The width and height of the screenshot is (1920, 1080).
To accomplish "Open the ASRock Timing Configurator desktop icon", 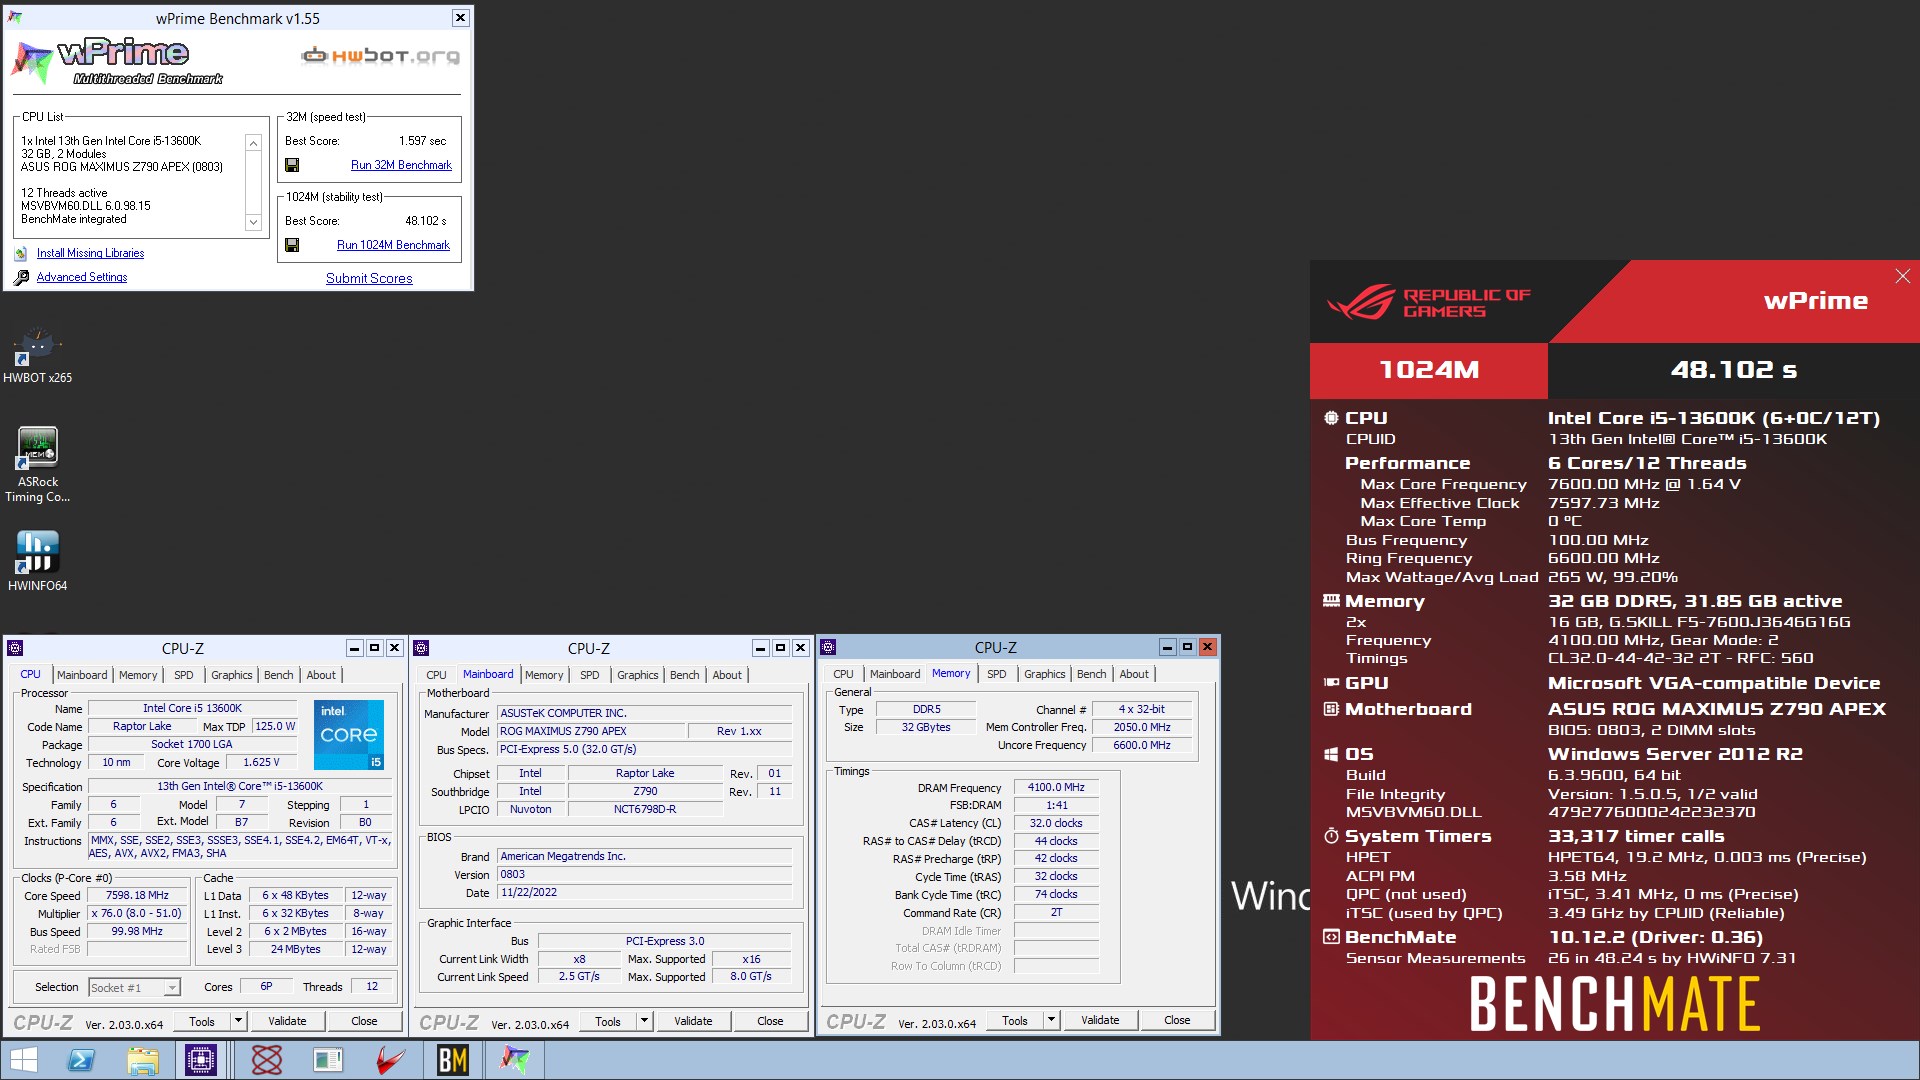I will 37,465.
